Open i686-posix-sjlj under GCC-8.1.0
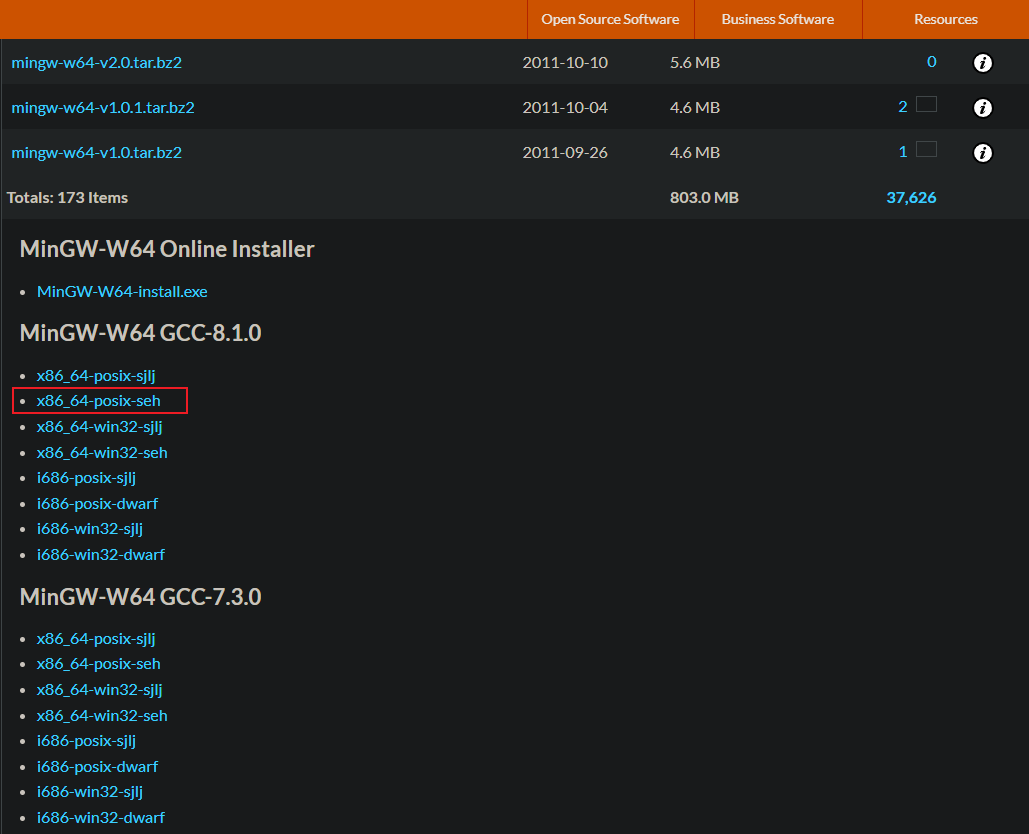The height and width of the screenshot is (834, 1029). click(x=86, y=478)
